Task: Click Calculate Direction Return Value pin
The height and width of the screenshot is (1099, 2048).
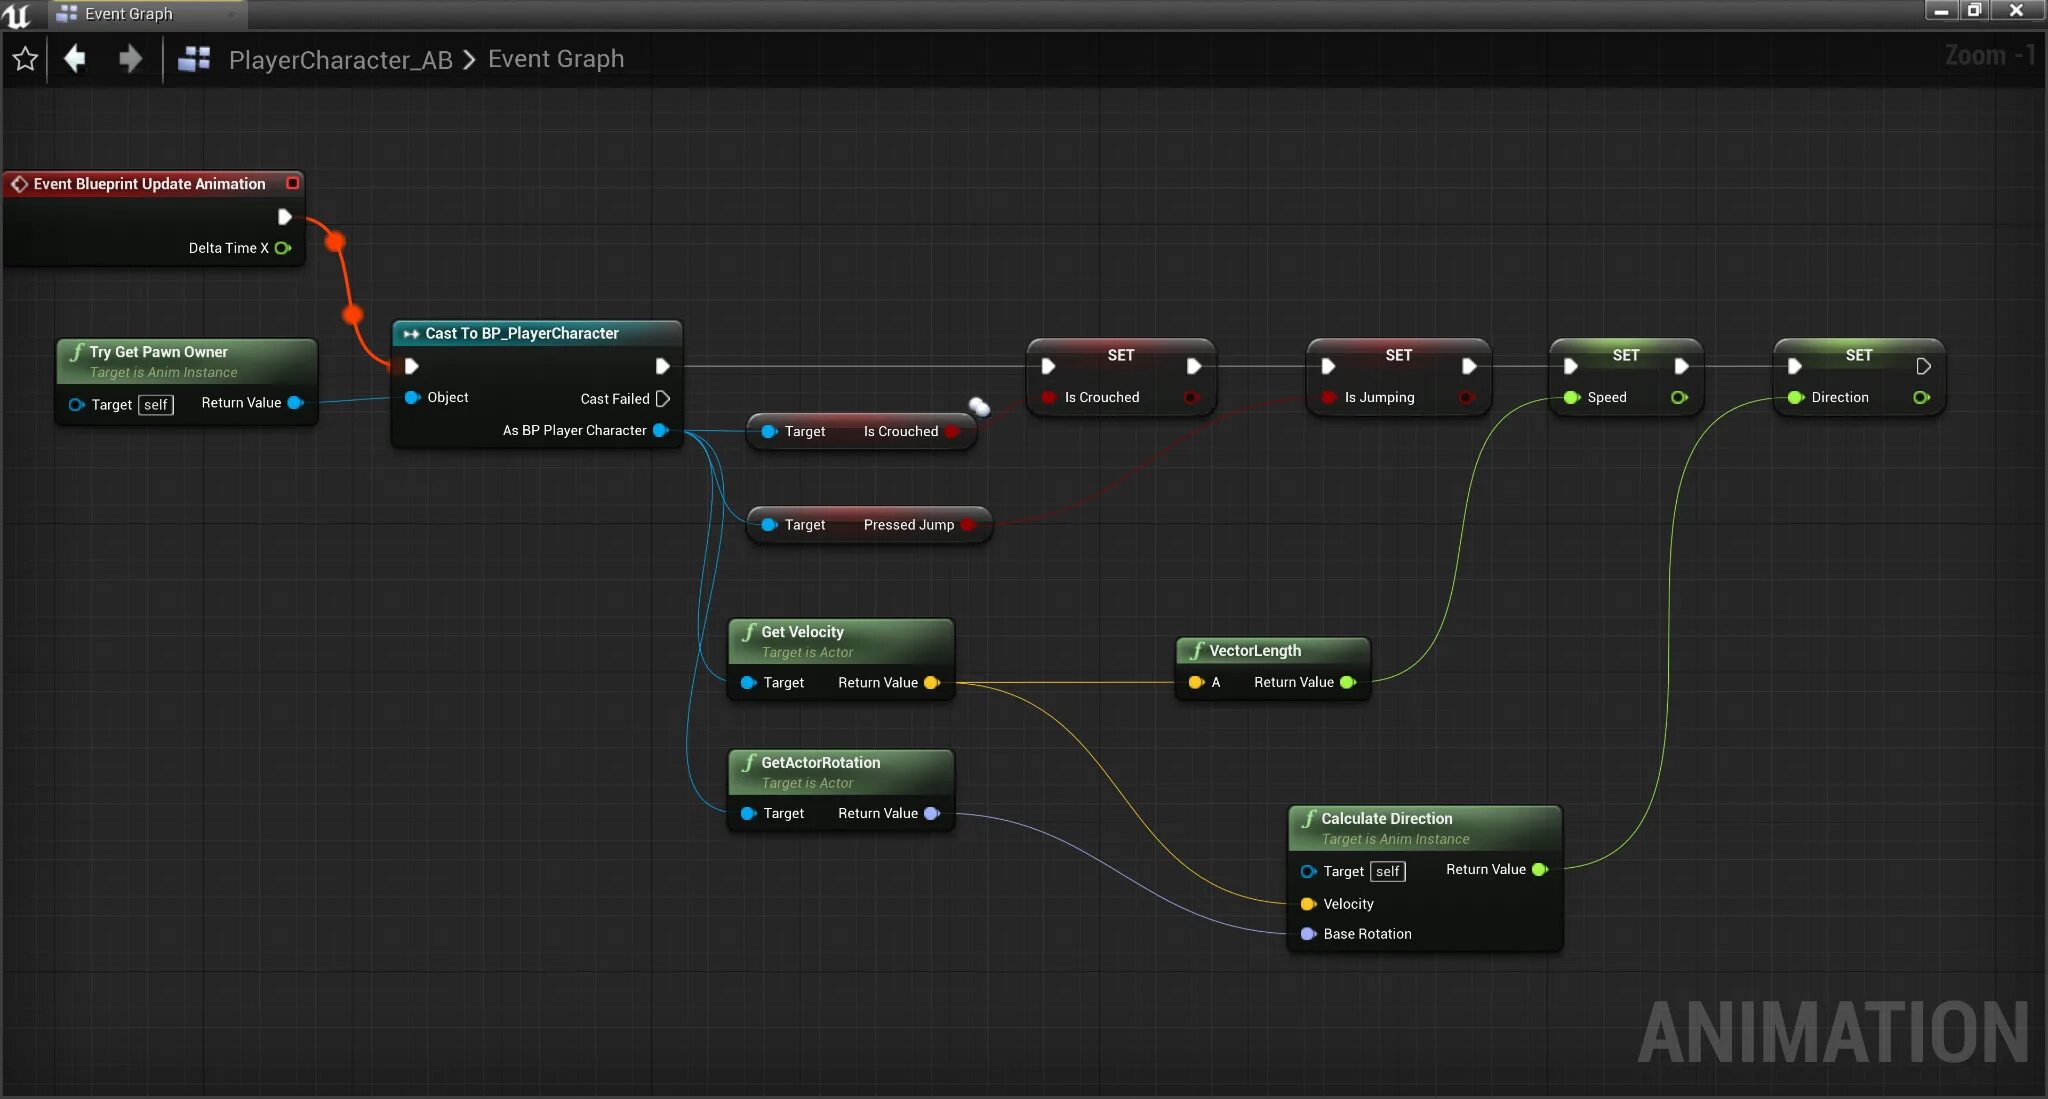Action: 1540,869
